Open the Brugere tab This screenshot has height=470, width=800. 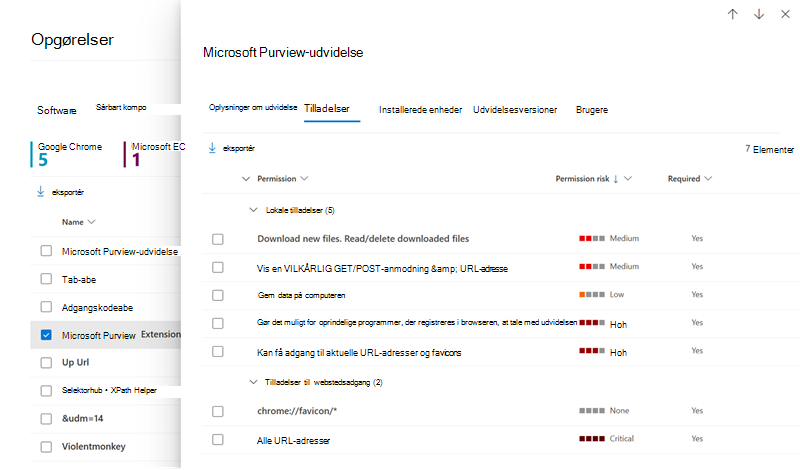point(592,110)
